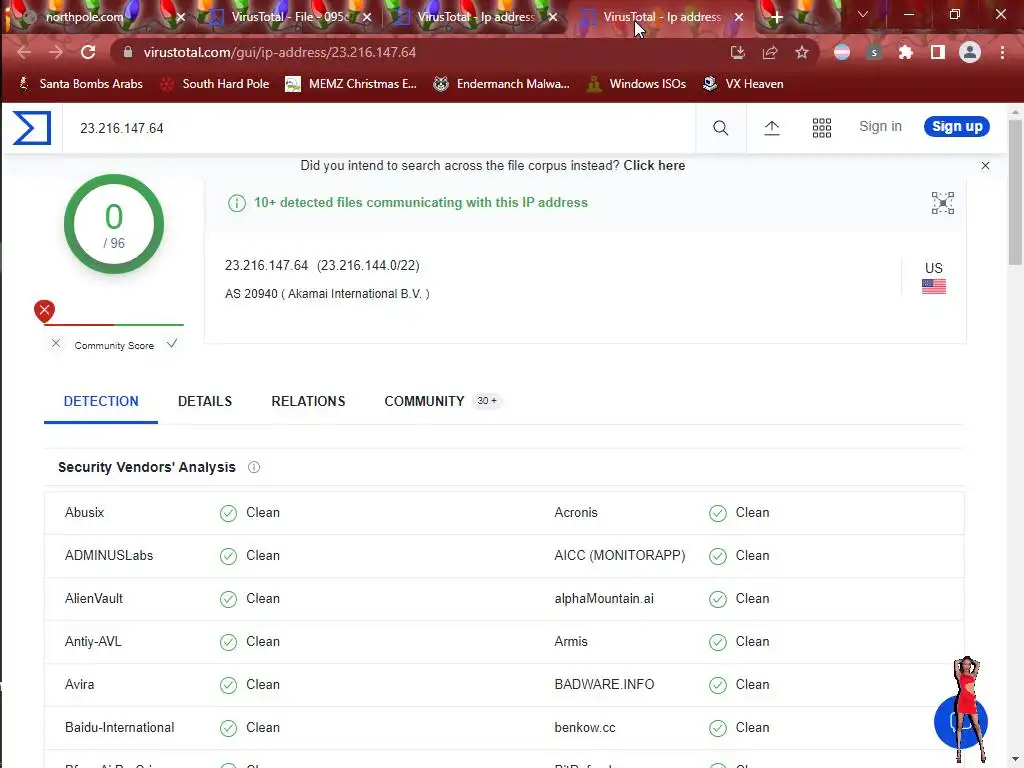Click the US flag icon
Screen dimensions: 1024x768
coord(934,286)
